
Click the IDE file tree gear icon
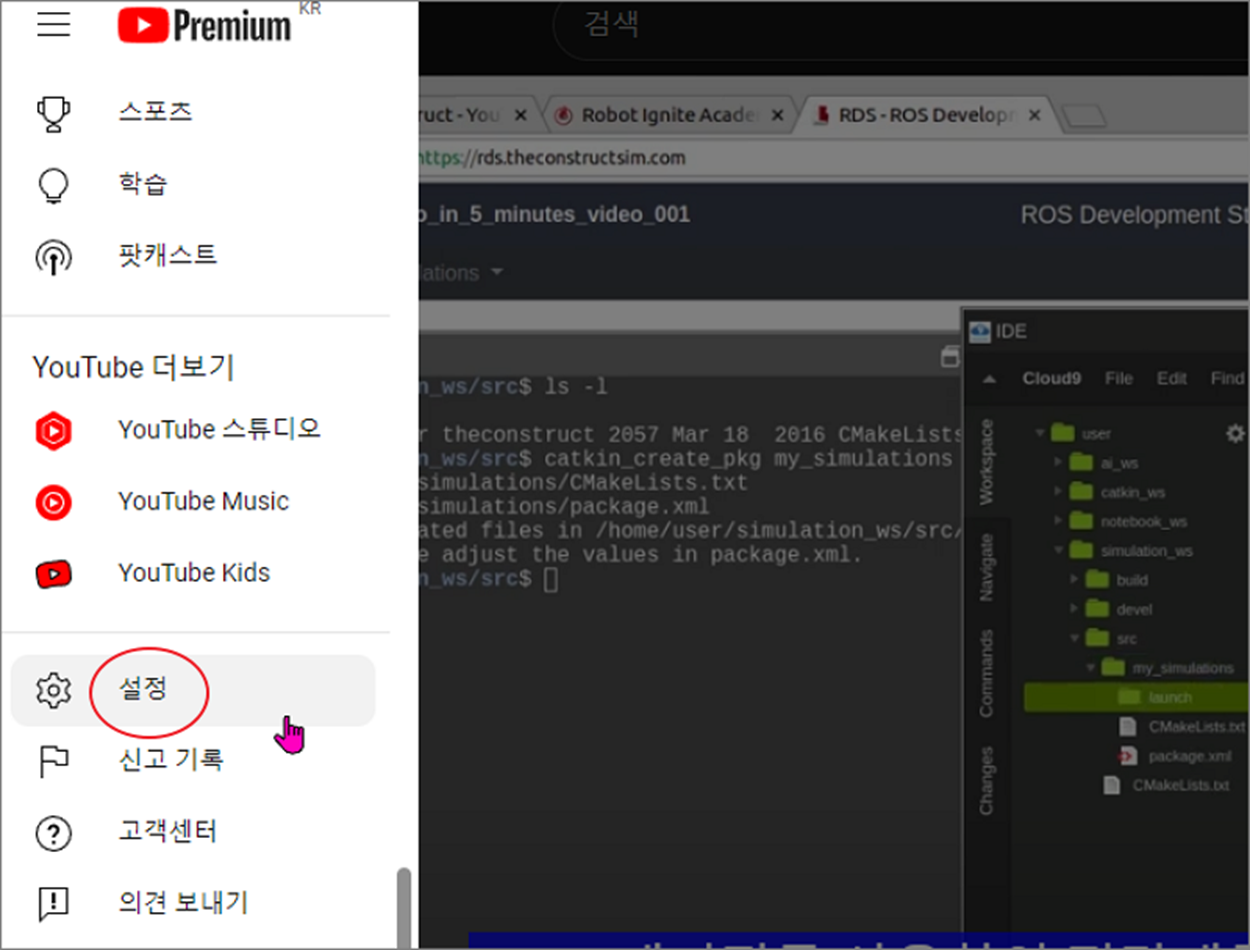[1236, 433]
